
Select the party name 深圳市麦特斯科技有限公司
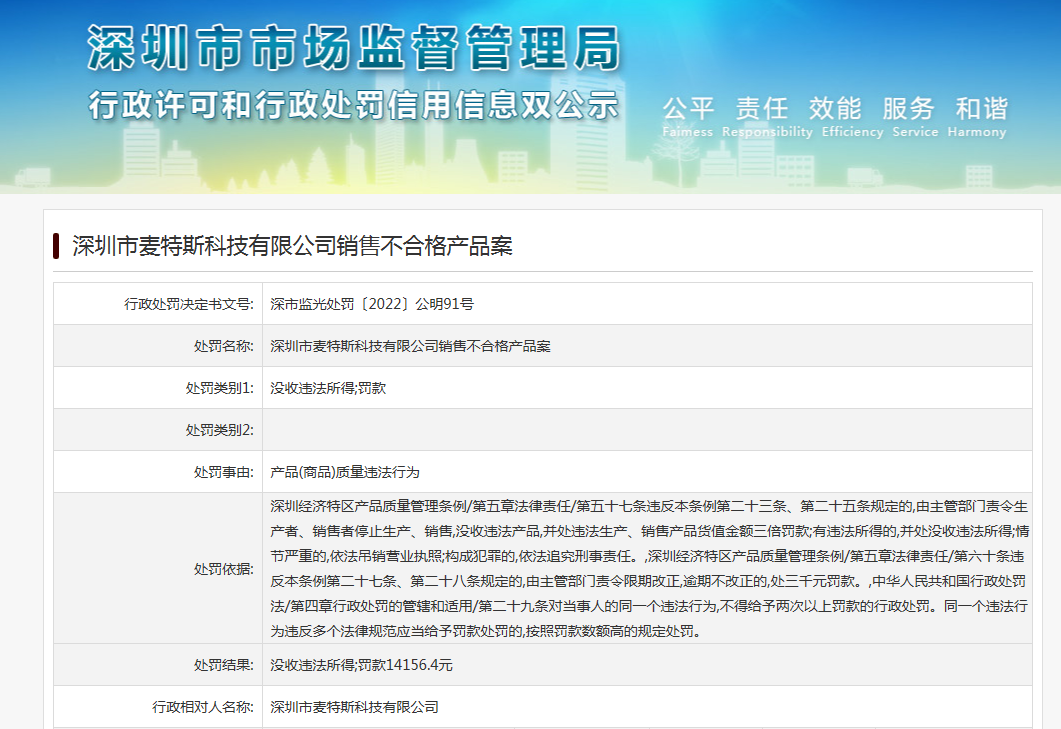coord(355,707)
